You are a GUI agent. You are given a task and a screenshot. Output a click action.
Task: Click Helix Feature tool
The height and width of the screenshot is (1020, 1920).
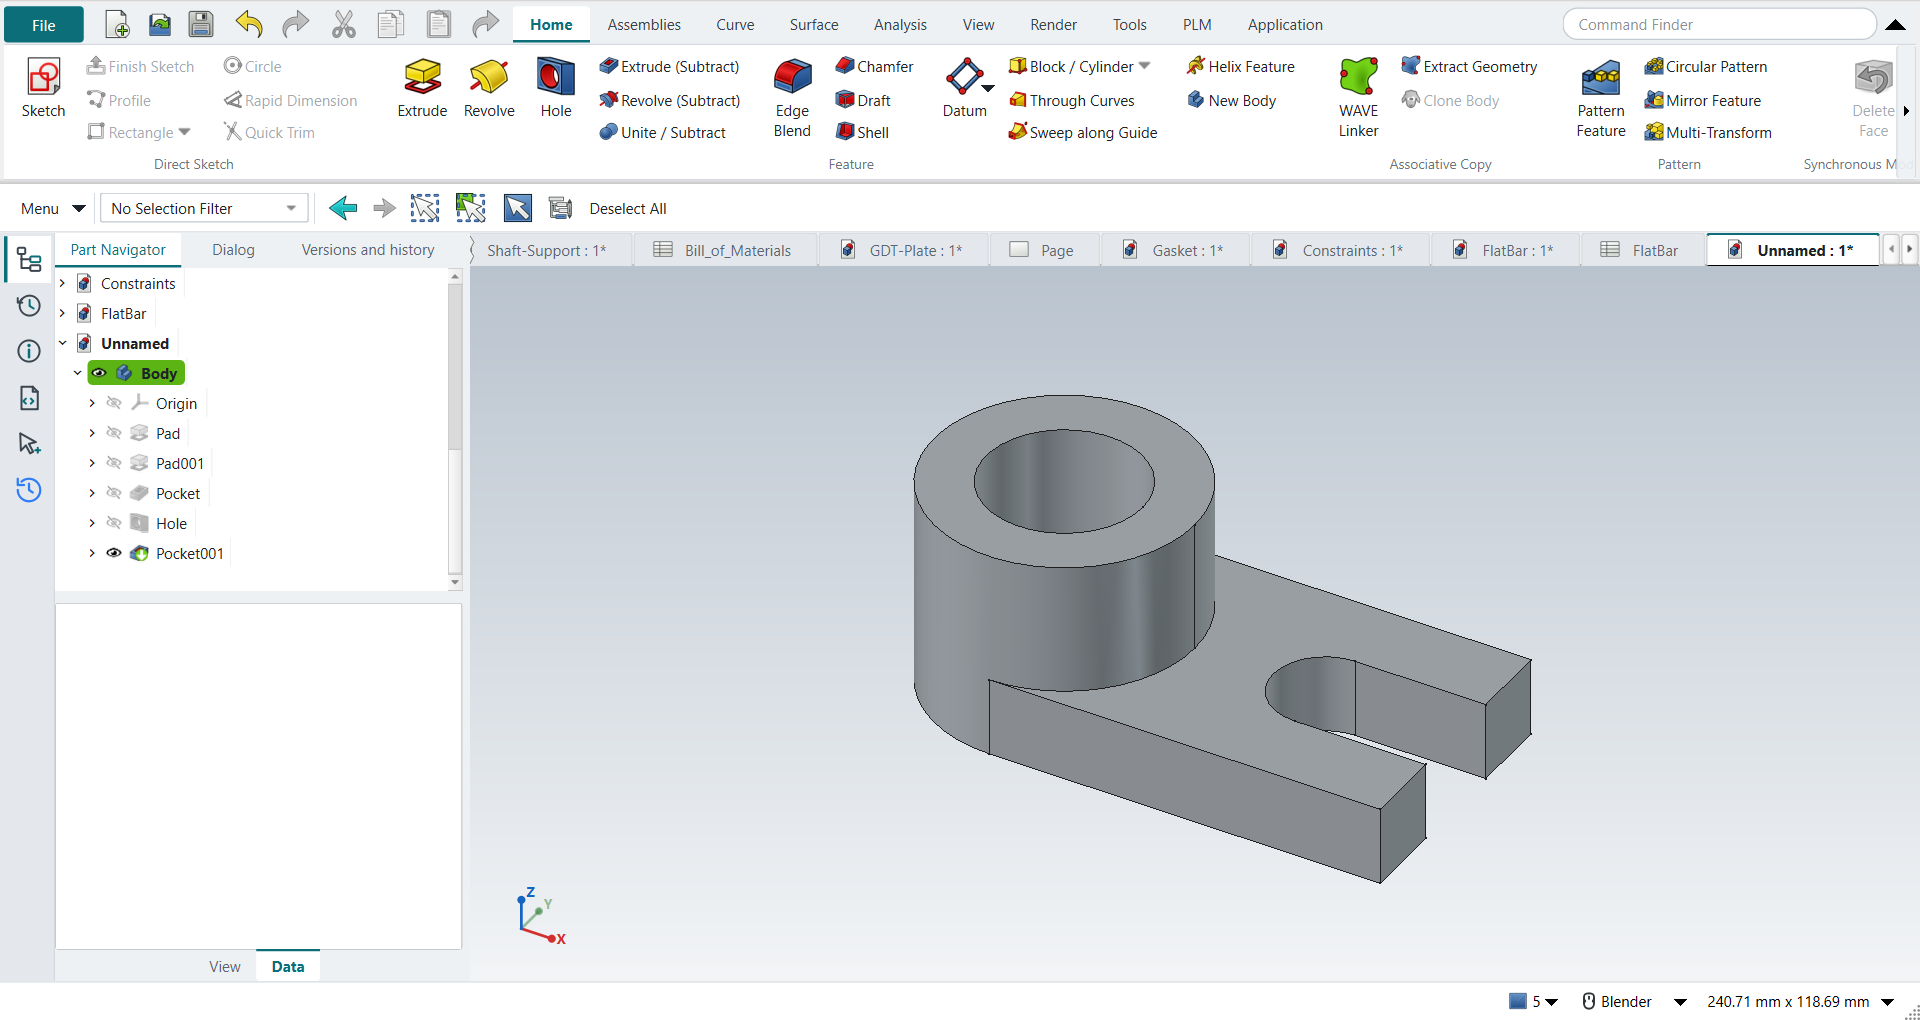click(1240, 66)
